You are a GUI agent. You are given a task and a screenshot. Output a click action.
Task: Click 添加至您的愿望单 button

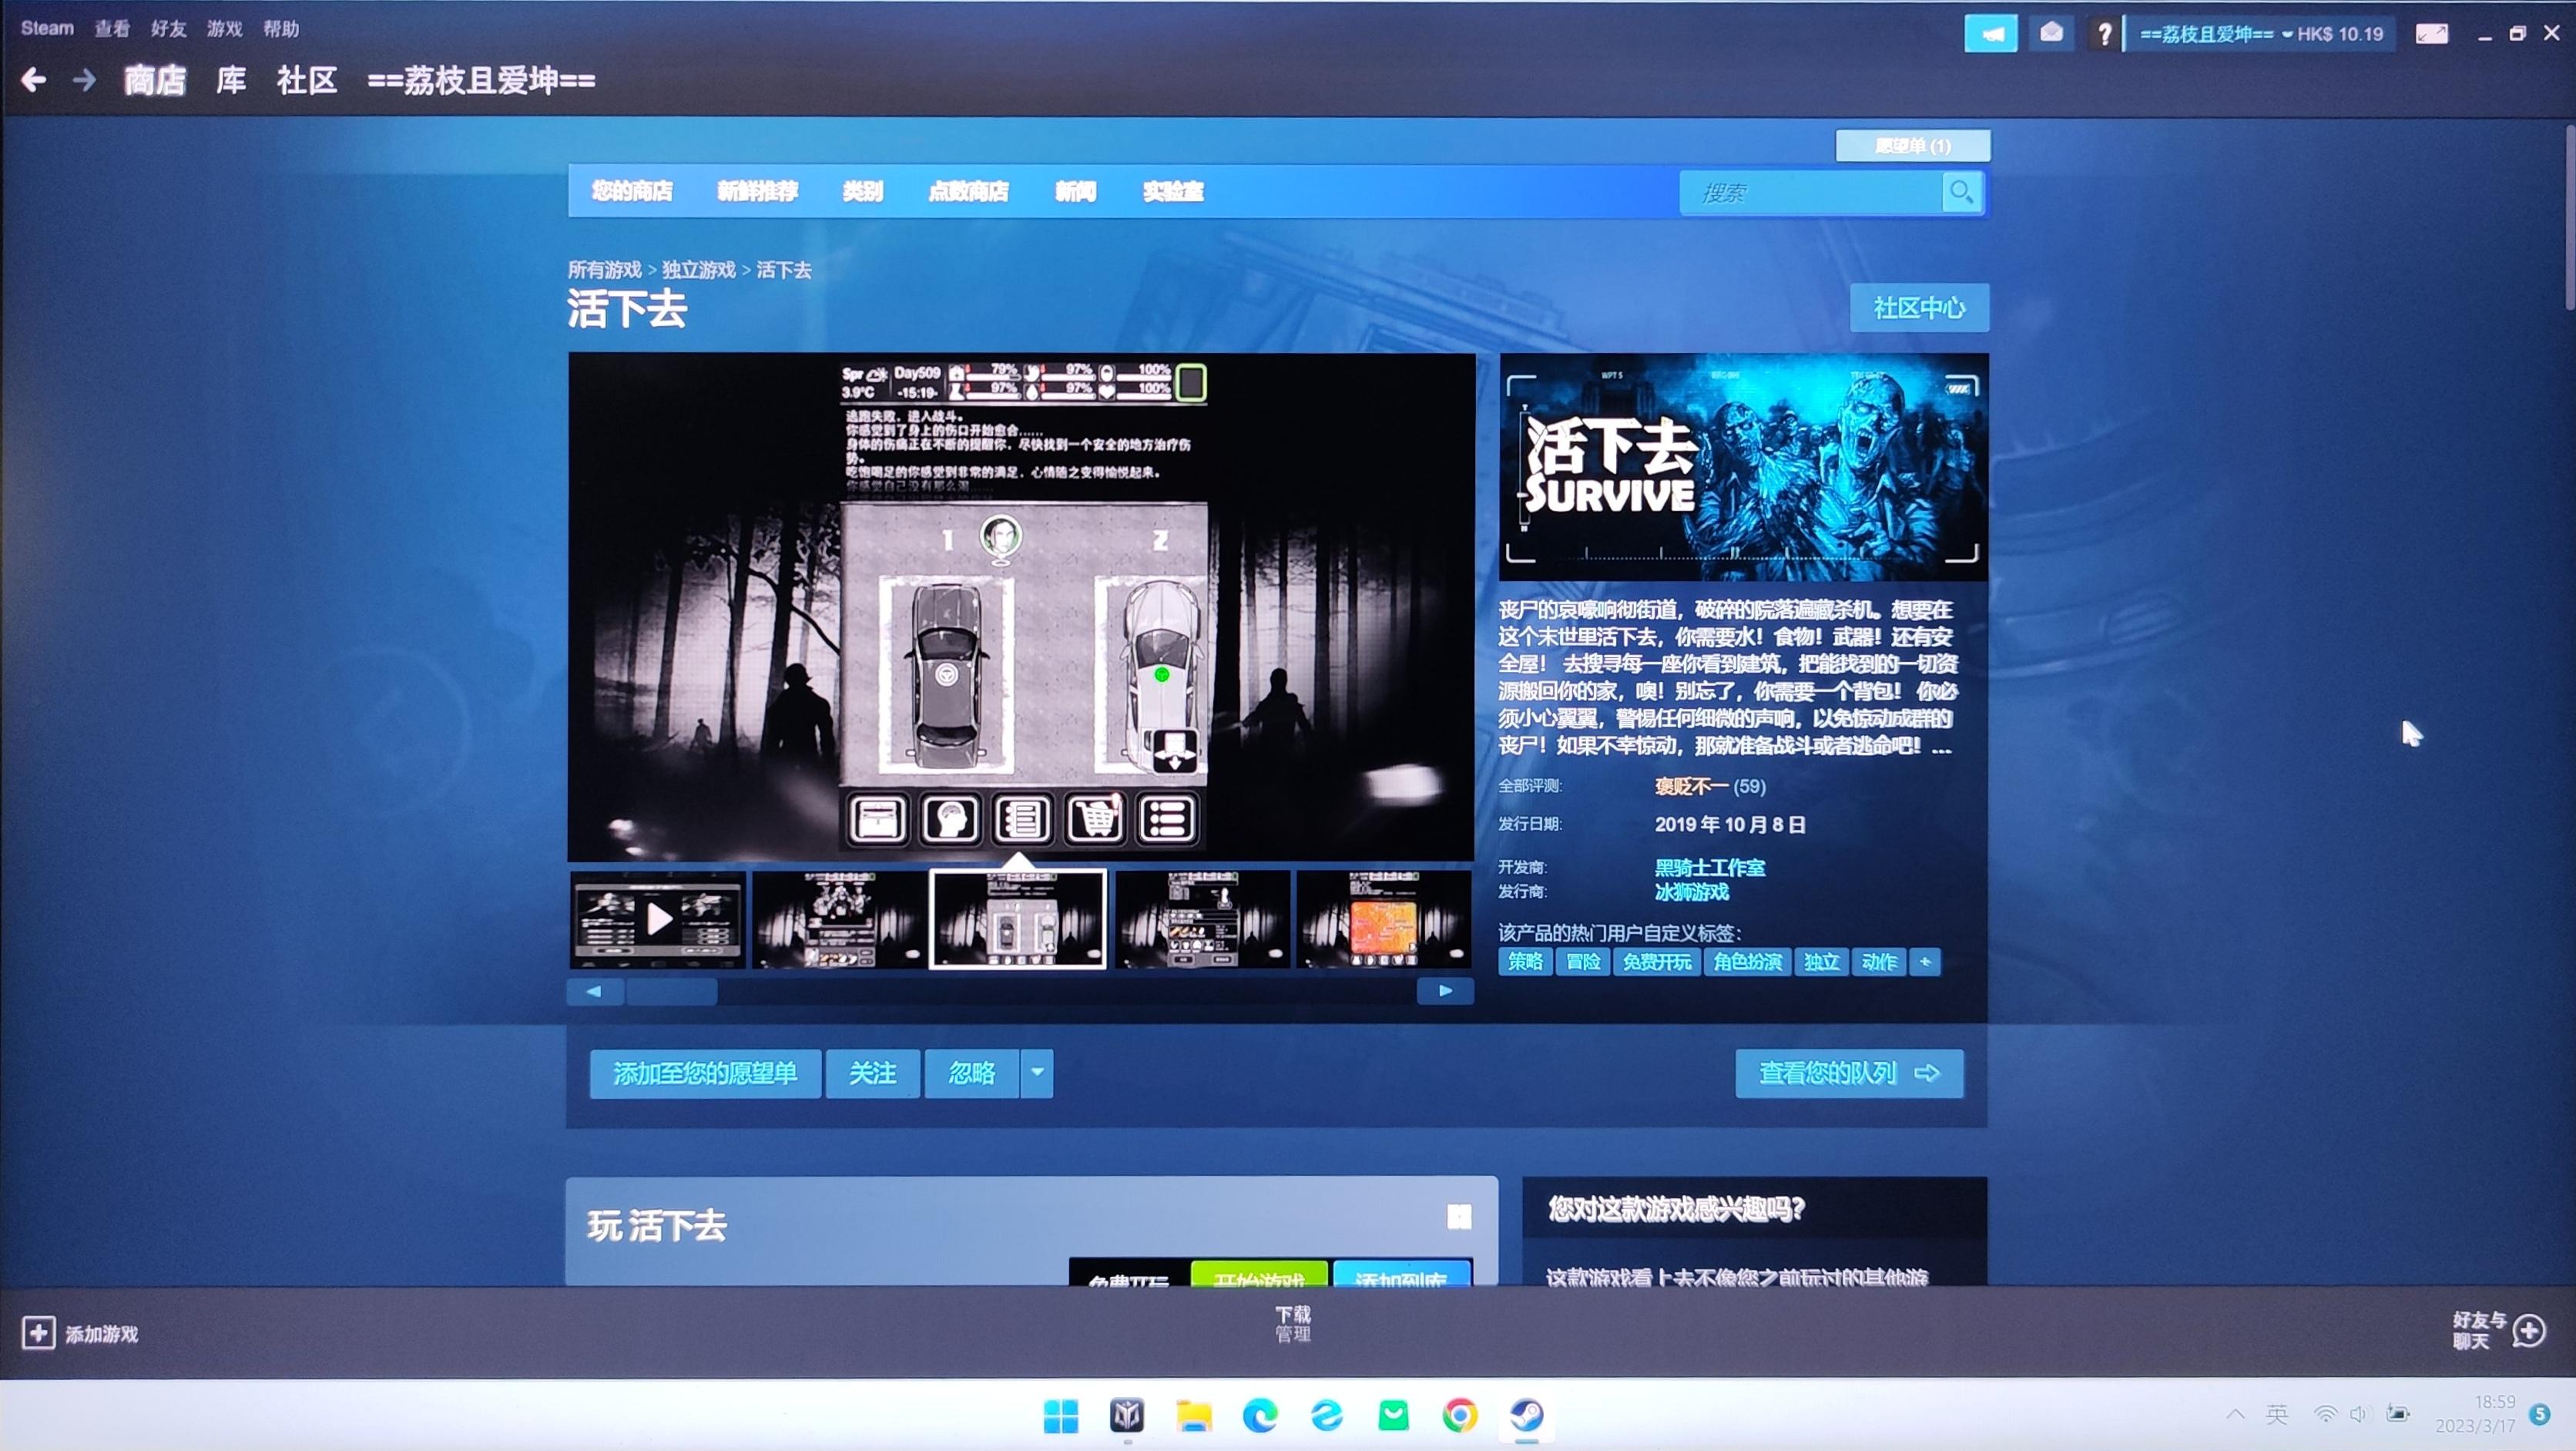pos(705,1073)
